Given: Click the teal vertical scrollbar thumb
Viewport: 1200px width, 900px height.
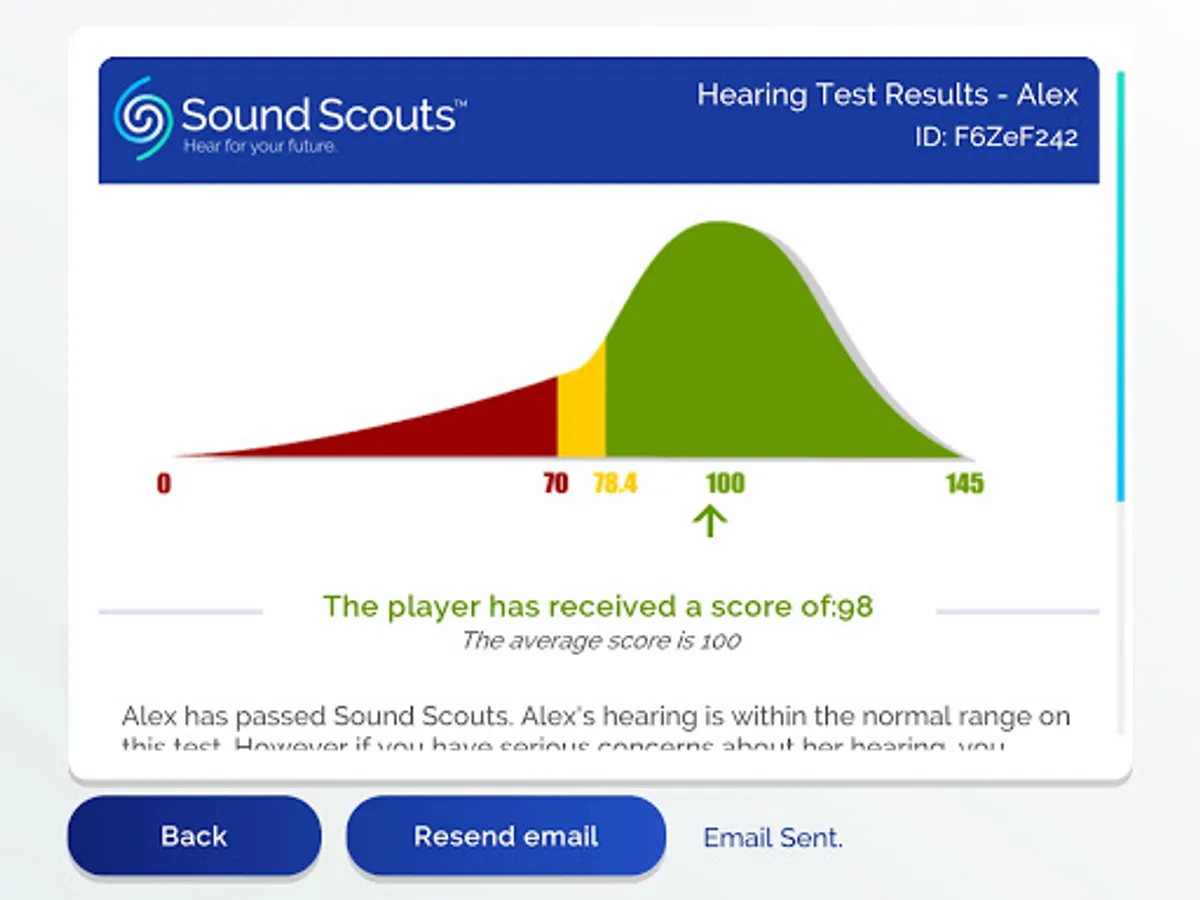Looking at the screenshot, I should click(1120, 285).
